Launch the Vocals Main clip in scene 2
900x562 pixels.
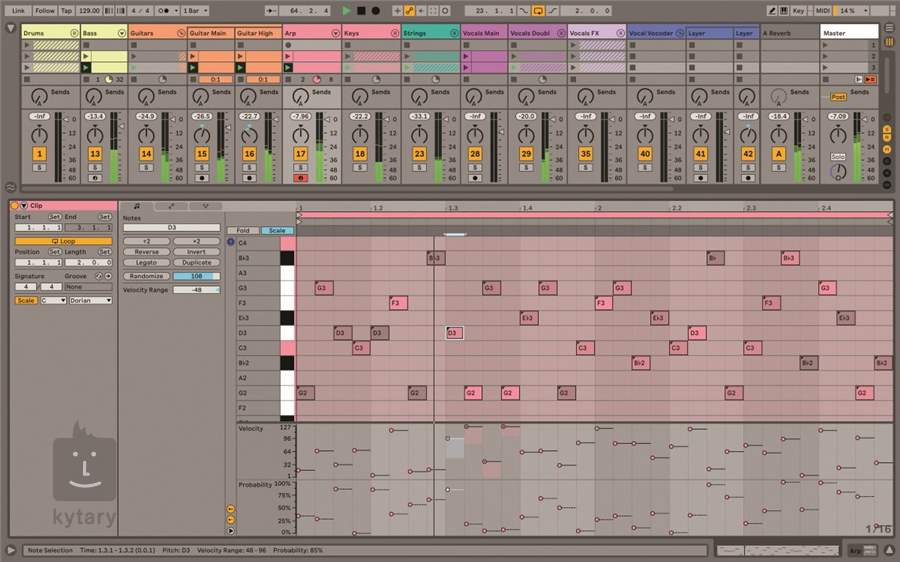466,56
